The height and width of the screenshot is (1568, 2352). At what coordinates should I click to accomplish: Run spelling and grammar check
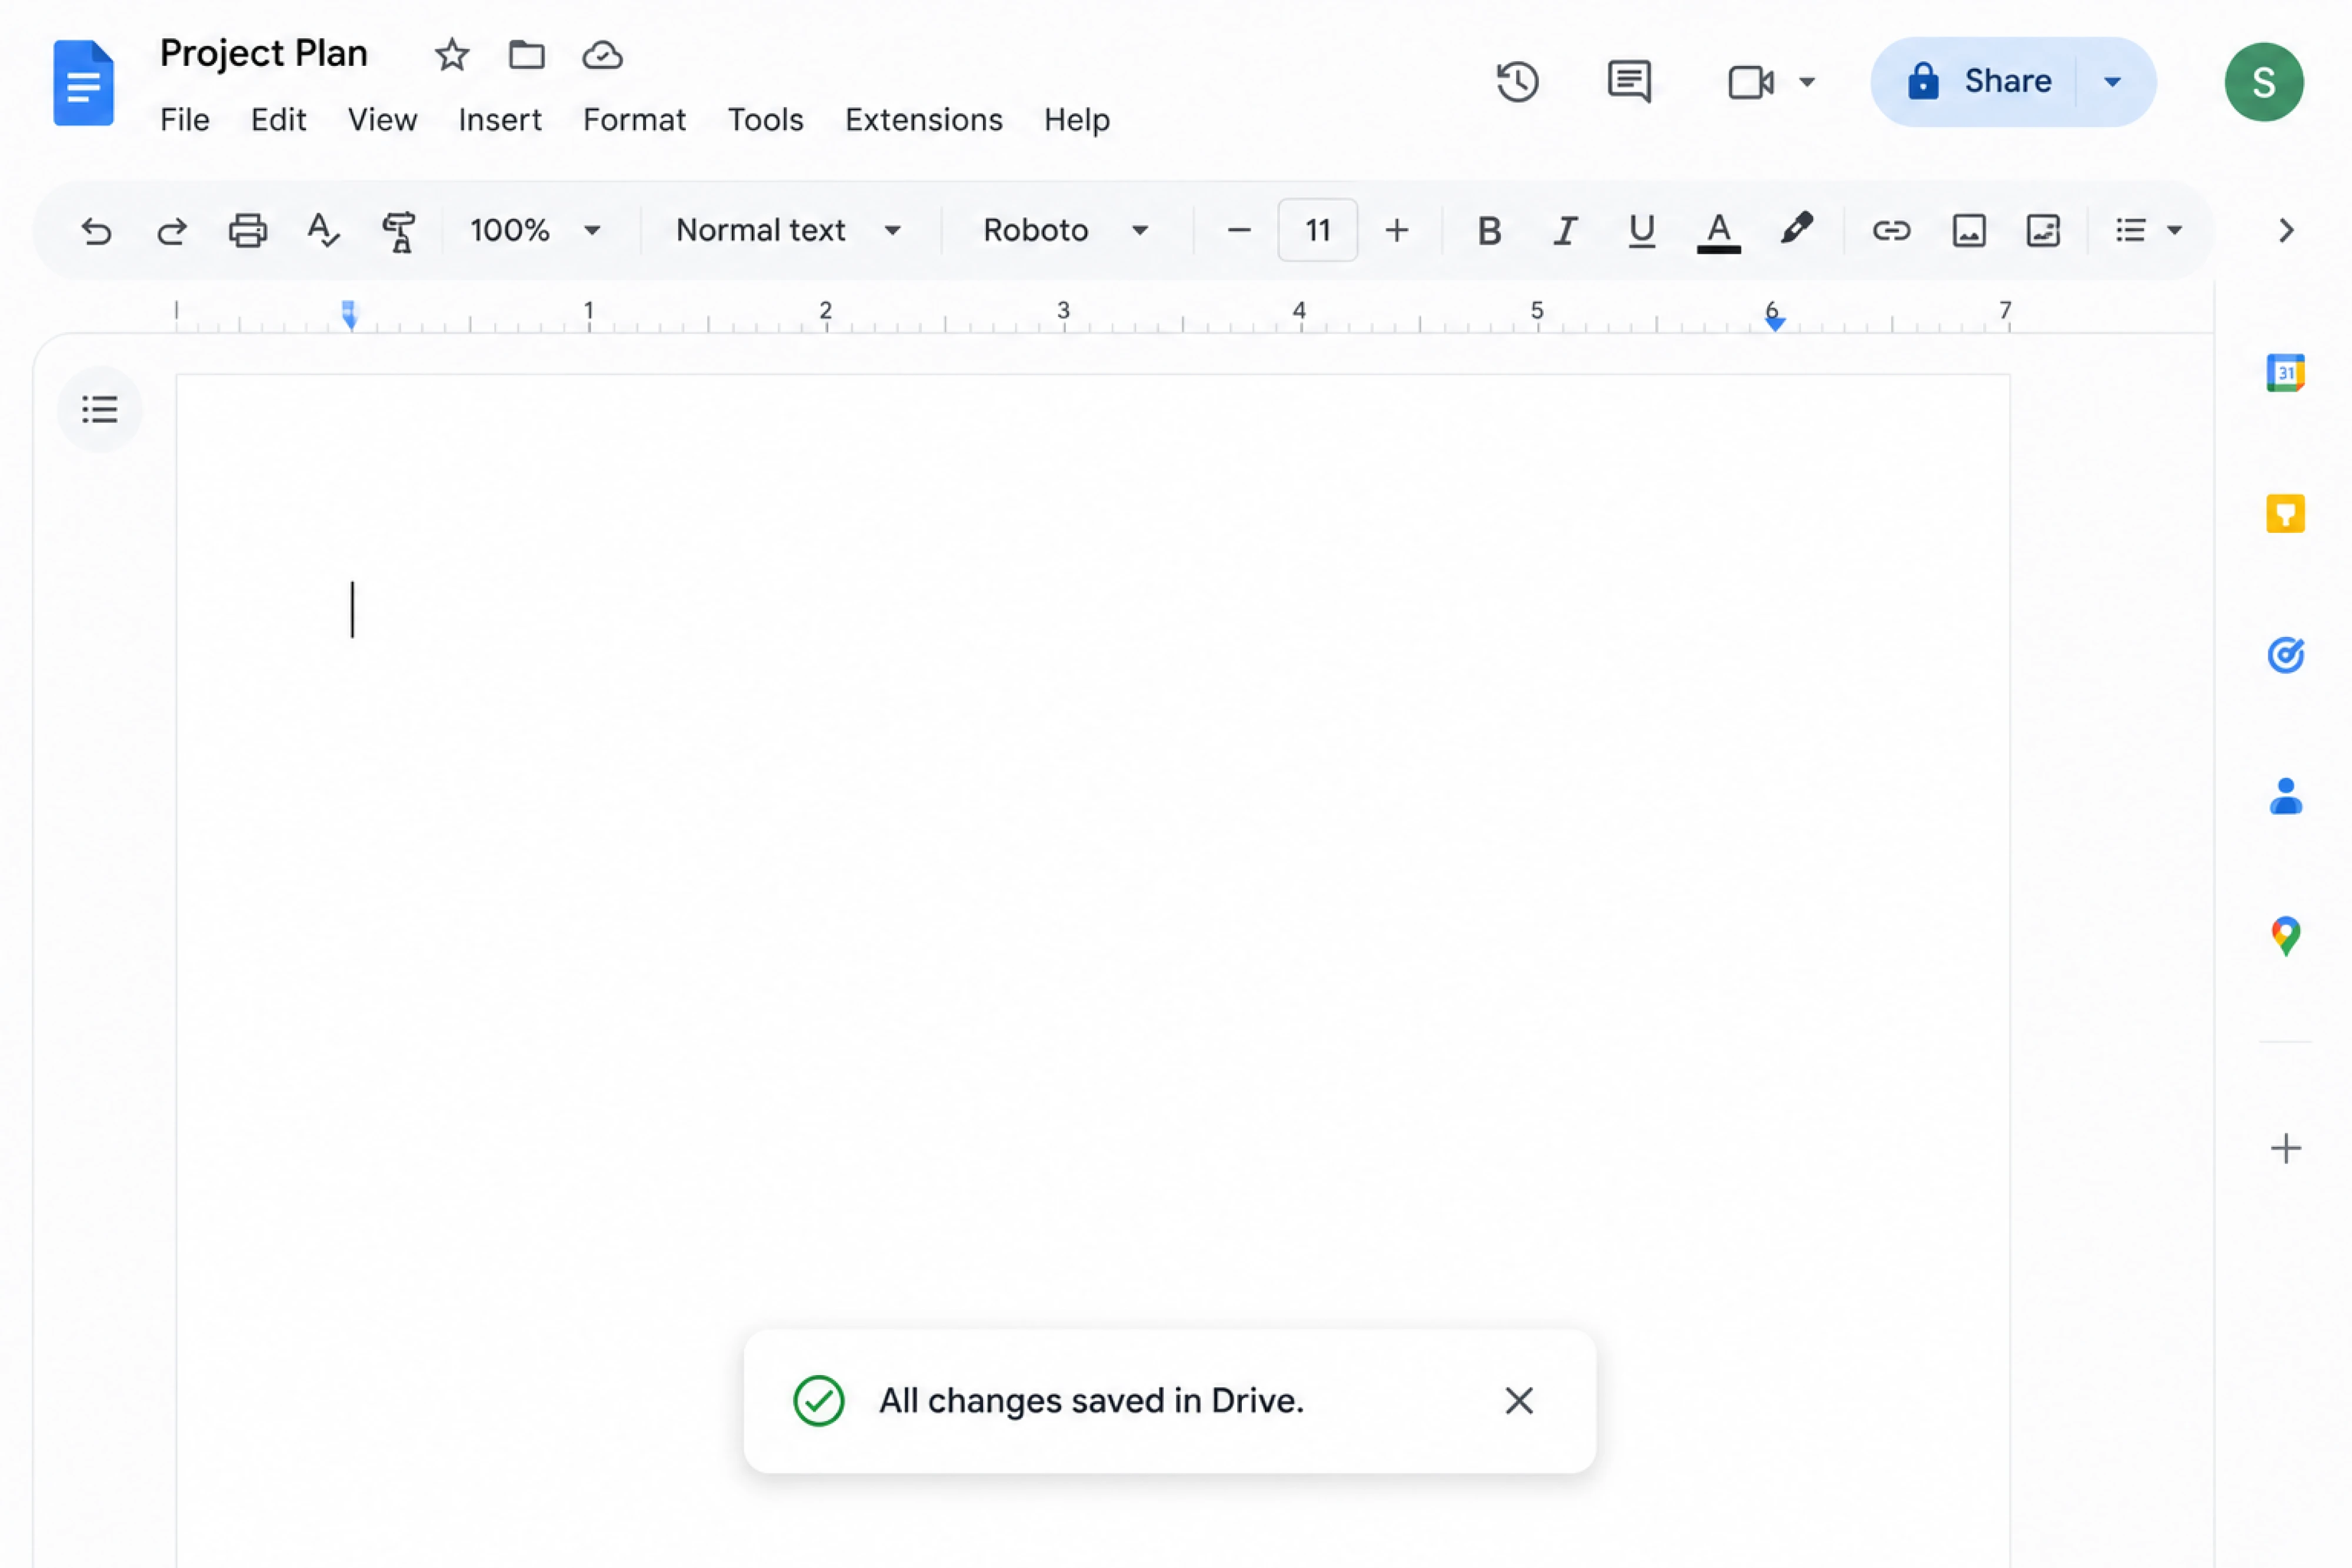[x=323, y=231]
